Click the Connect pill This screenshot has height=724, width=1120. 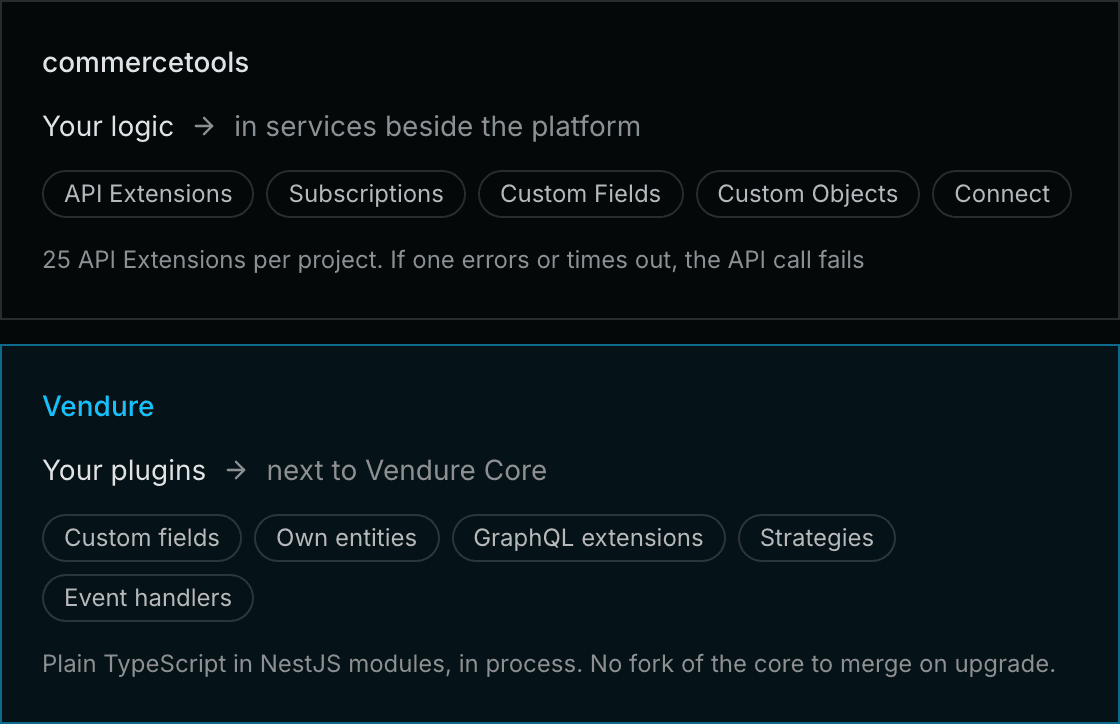[1001, 193]
